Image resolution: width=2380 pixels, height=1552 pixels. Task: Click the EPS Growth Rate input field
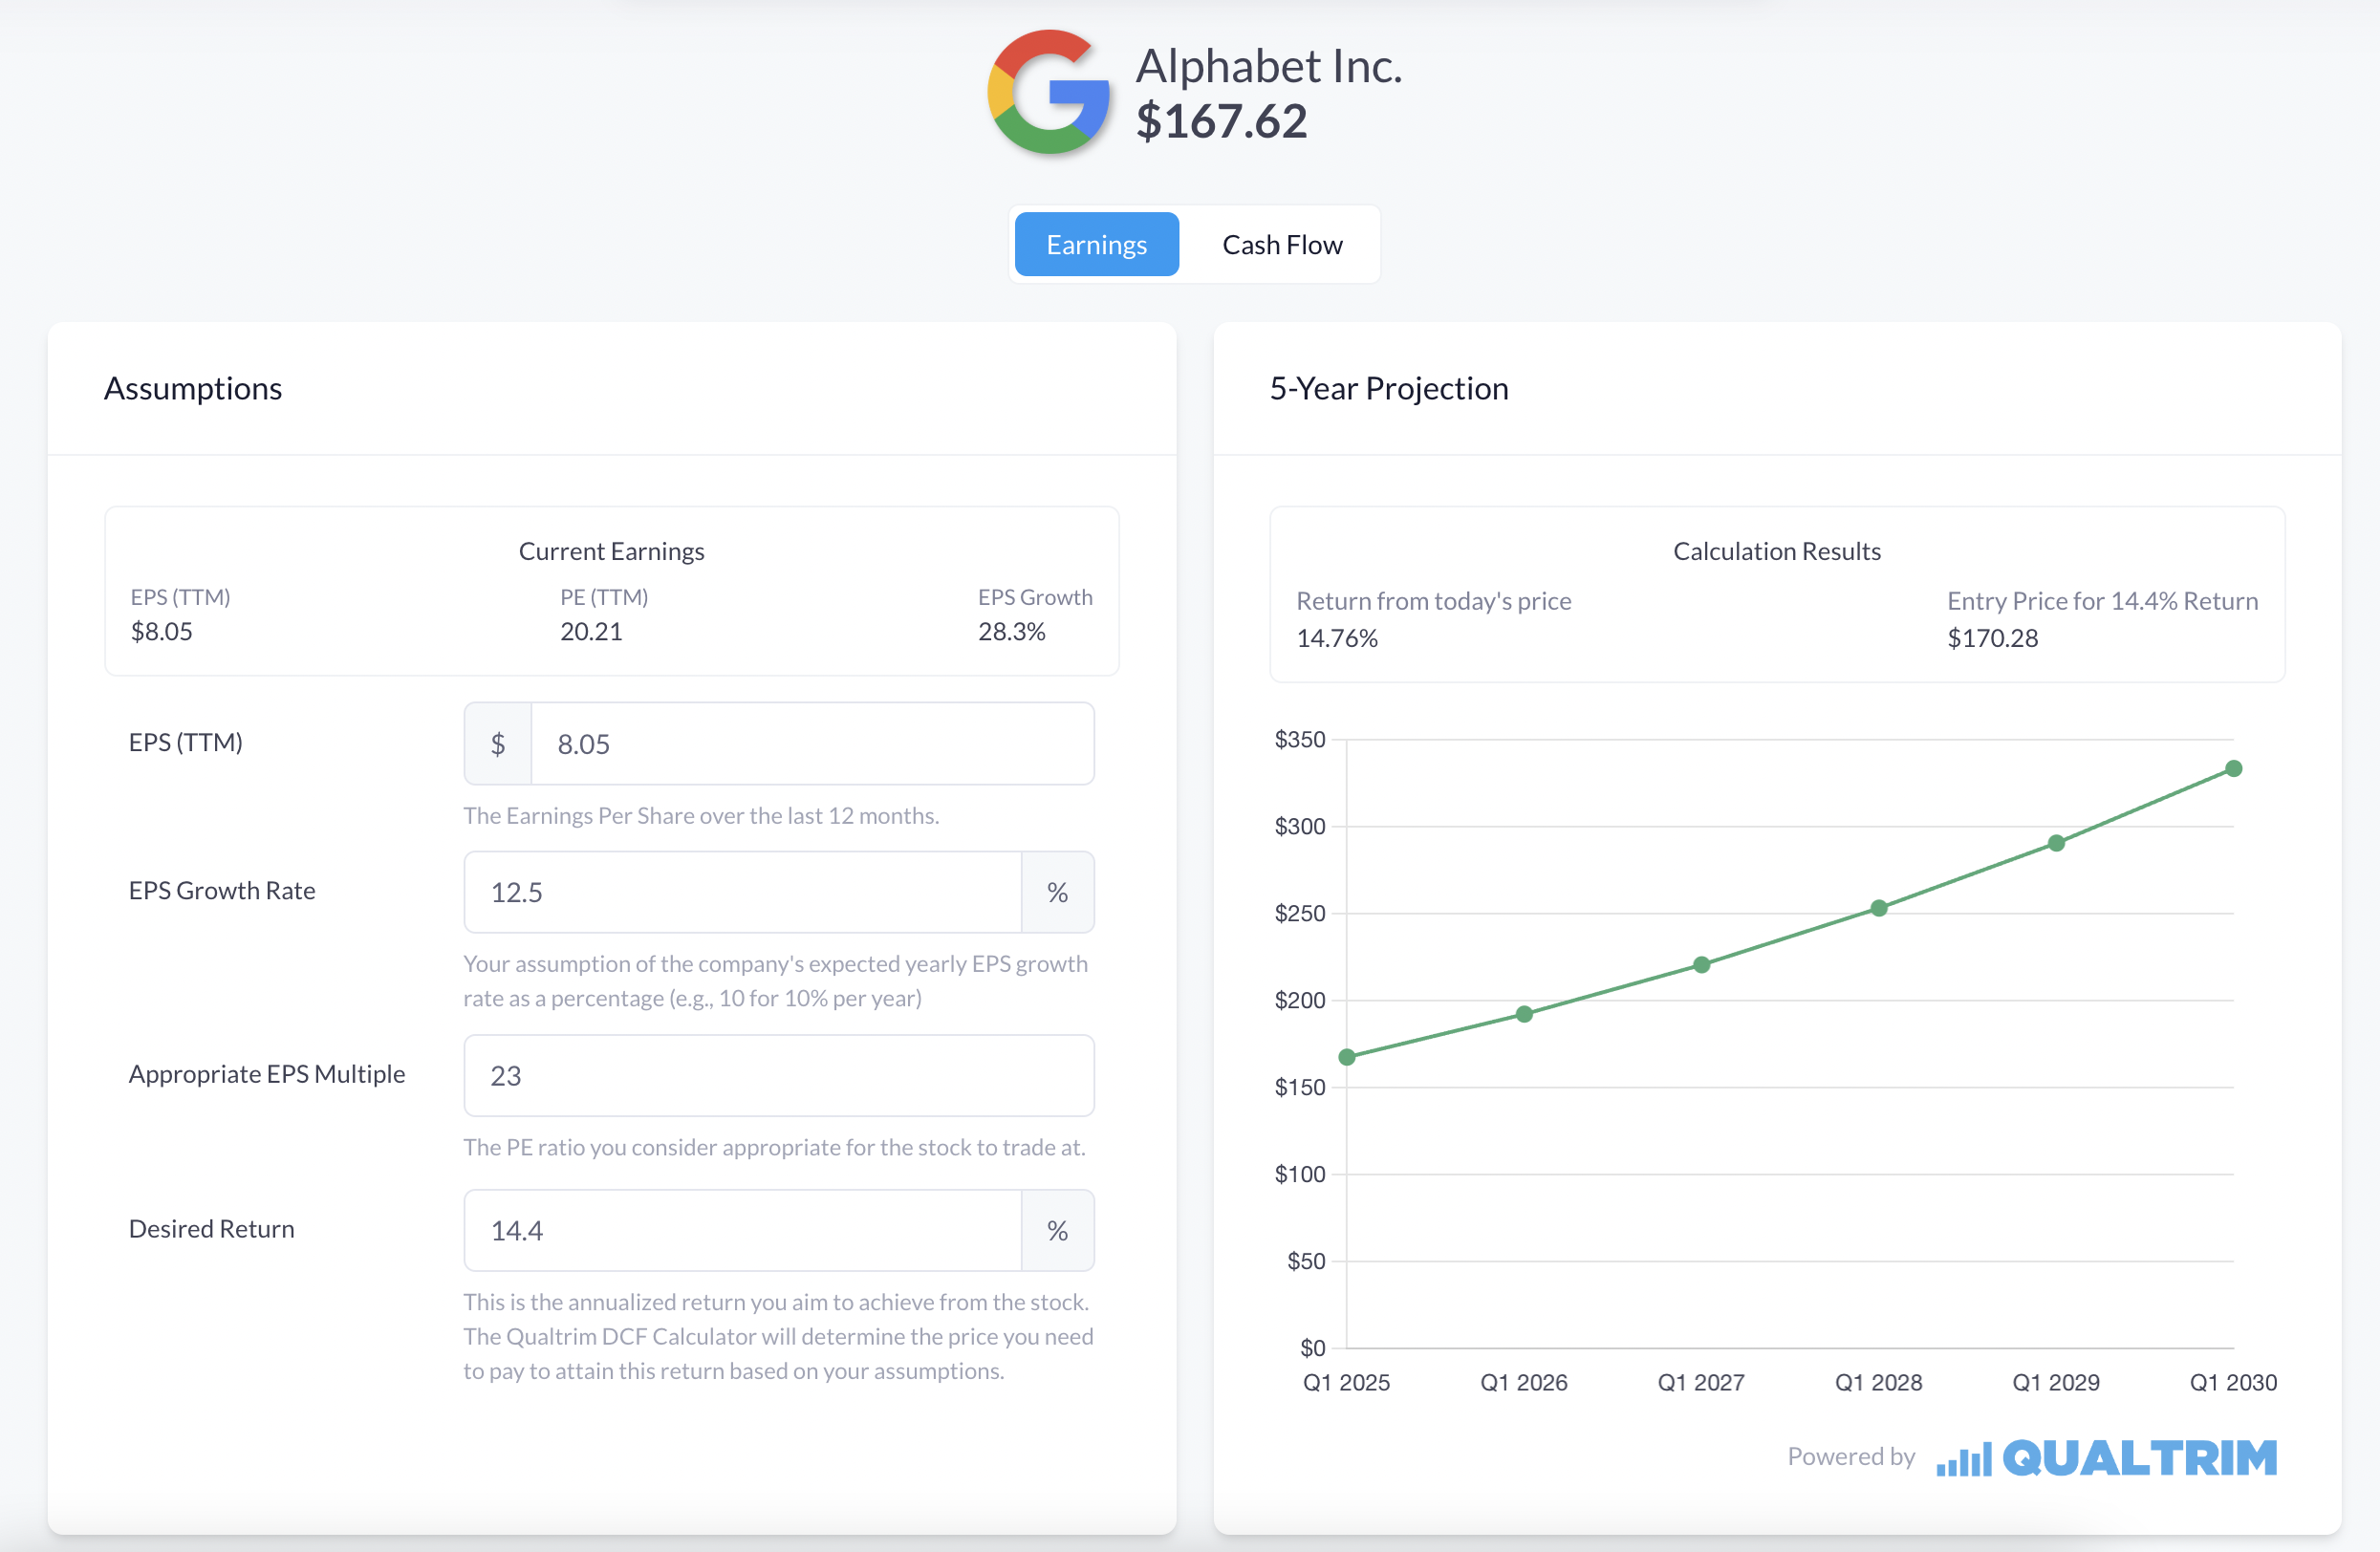(x=742, y=892)
